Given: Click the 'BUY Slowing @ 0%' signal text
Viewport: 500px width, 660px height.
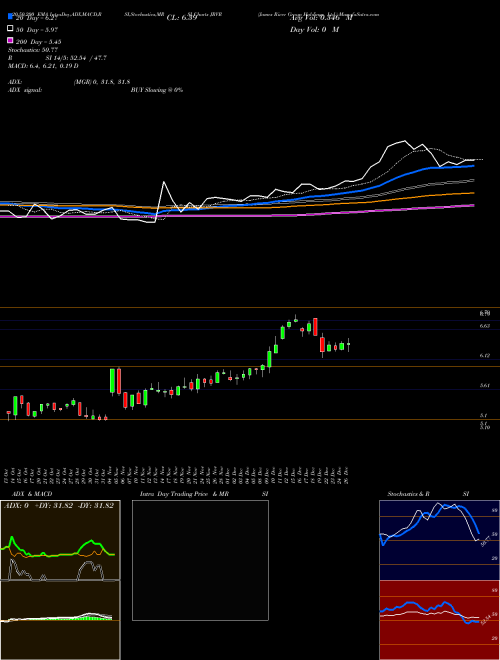Looking at the screenshot, I should point(157,90).
